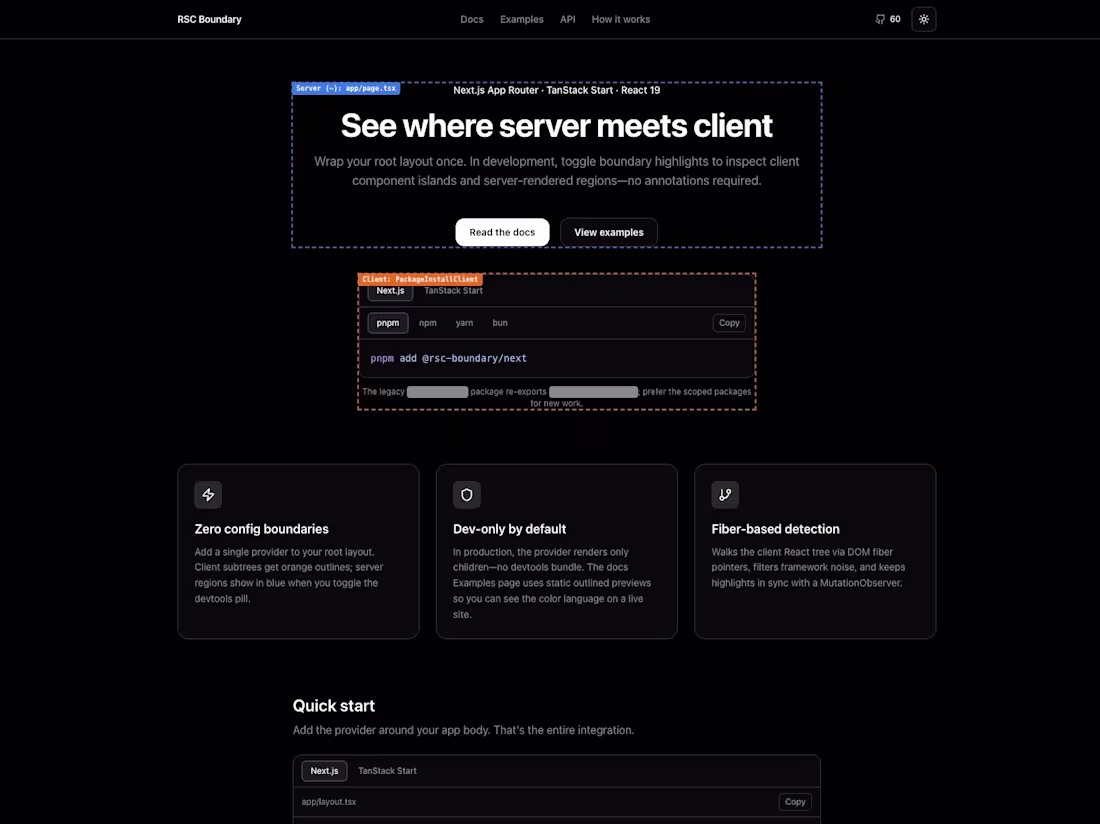Click the shield icon on Dev-only by default card
The image size is (1100, 824).
point(466,494)
